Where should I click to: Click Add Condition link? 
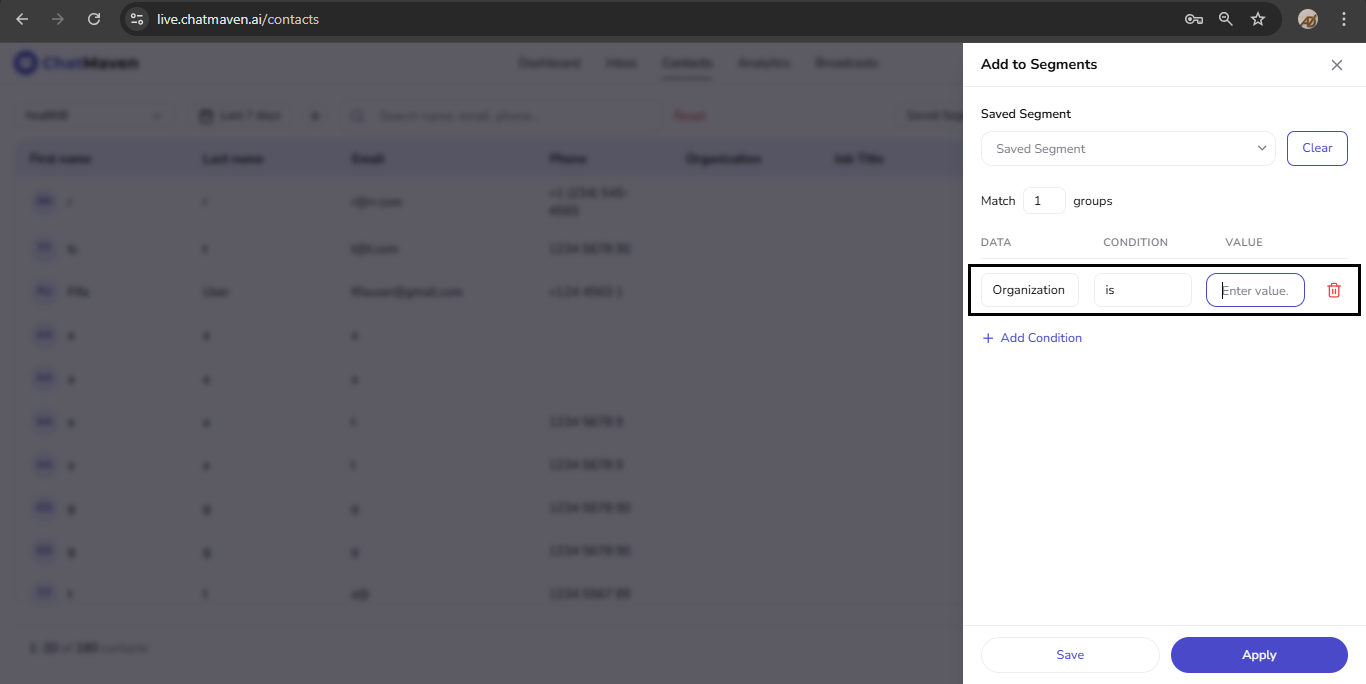point(1032,338)
